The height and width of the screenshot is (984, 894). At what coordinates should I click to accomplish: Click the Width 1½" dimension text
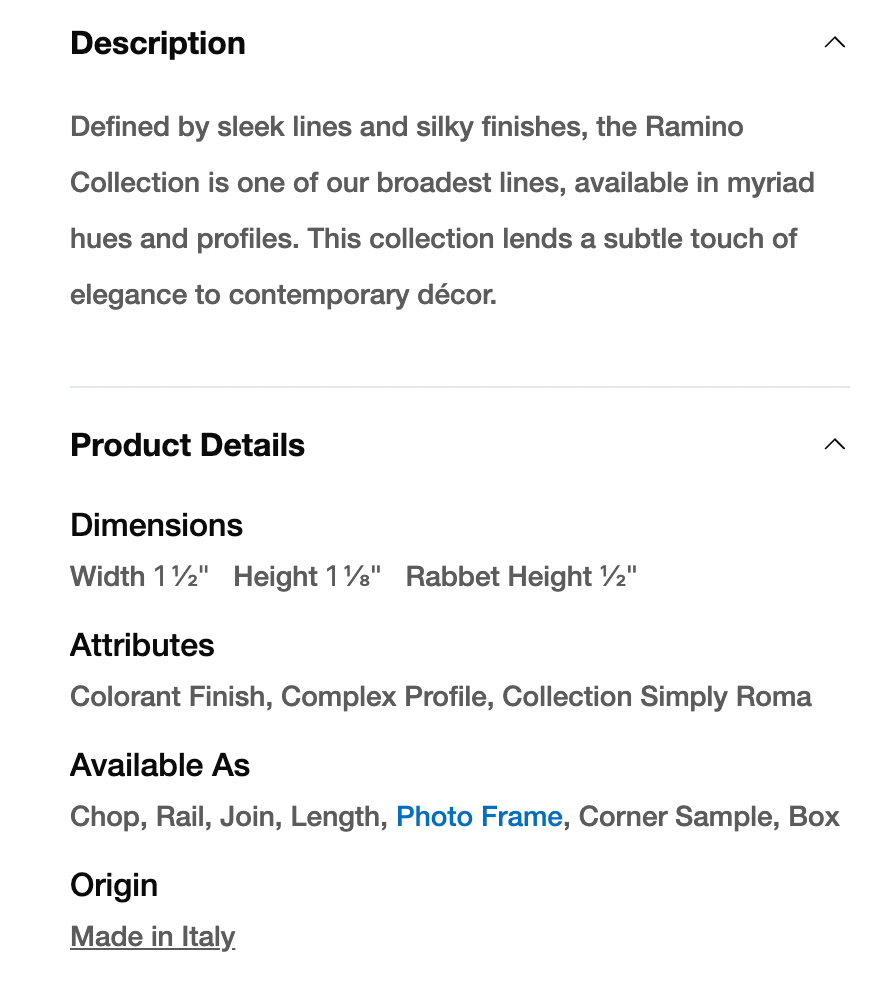pyautogui.click(x=139, y=577)
